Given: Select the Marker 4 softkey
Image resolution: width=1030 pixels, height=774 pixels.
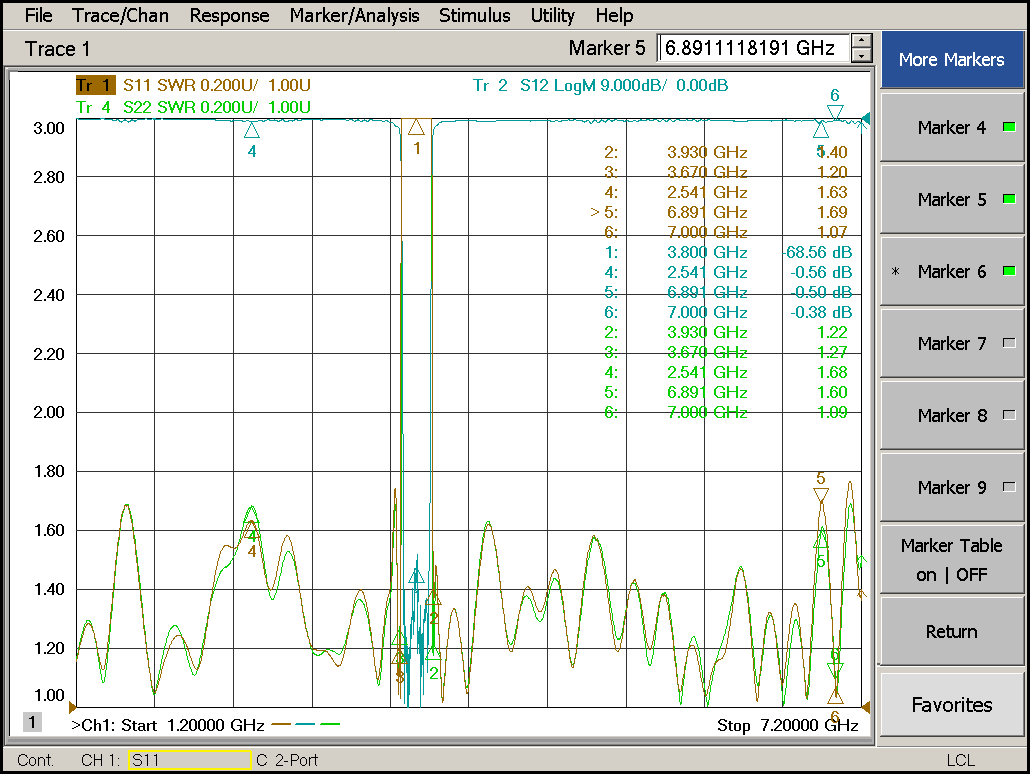Looking at the screenshot, I should tap(951, 127).
